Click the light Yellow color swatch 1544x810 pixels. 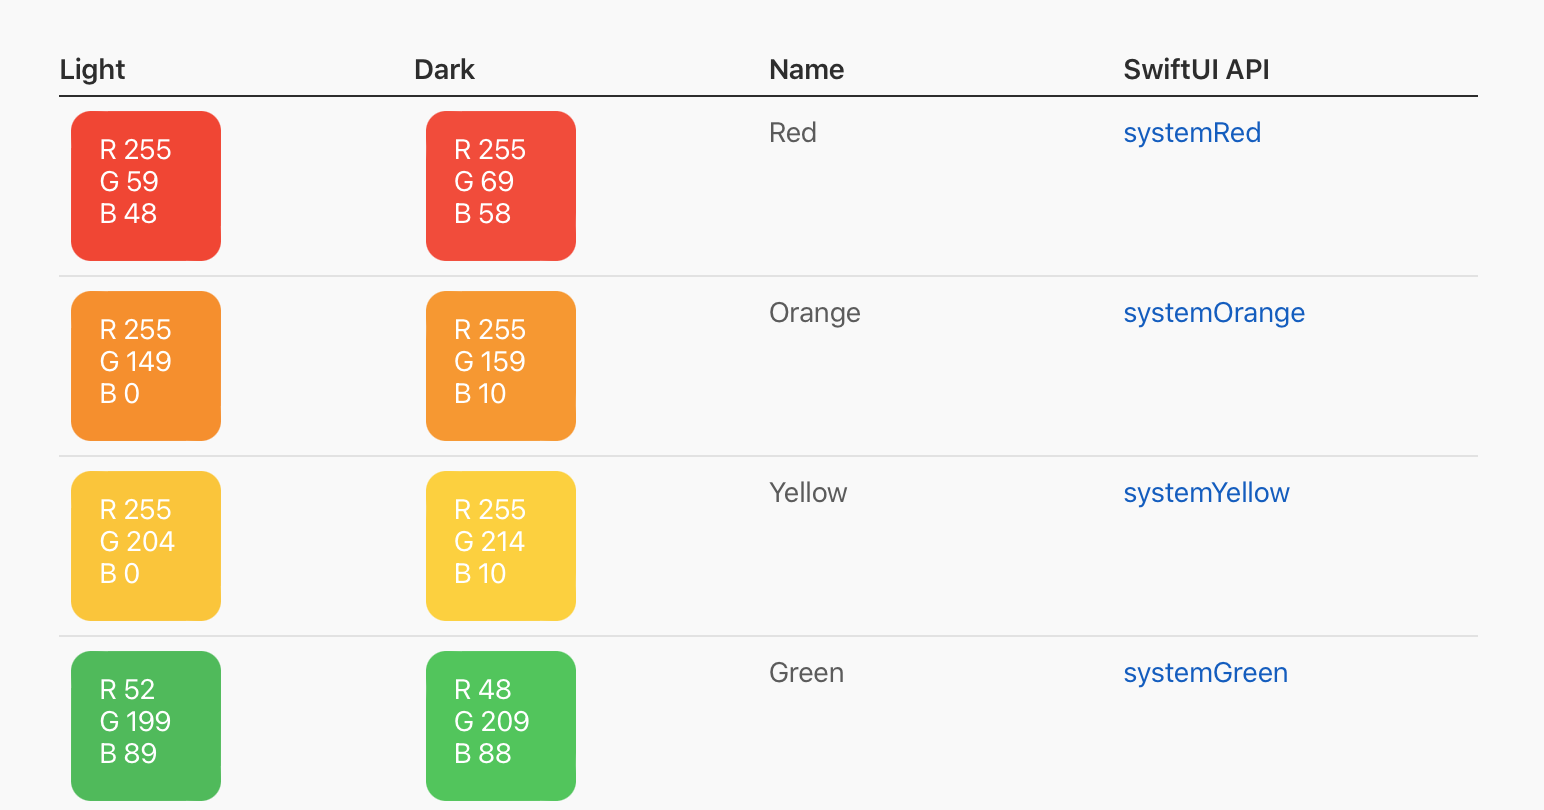(146, 546)
